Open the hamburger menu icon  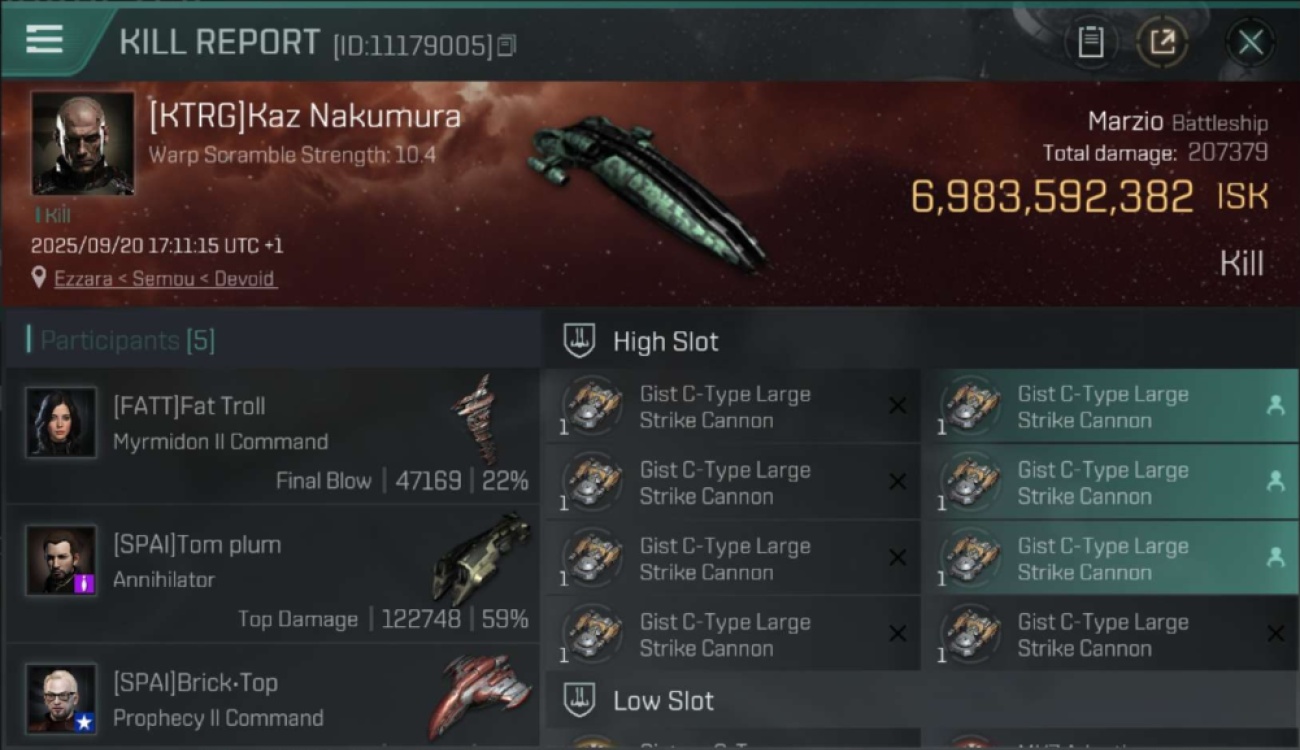coord(44,40)
